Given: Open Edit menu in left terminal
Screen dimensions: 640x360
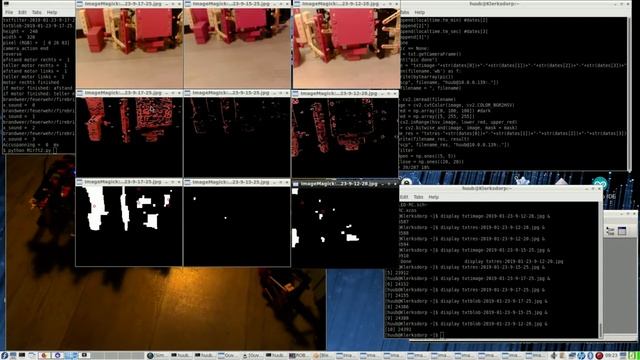Looking at the screenshot, I should tap(22, 12).
